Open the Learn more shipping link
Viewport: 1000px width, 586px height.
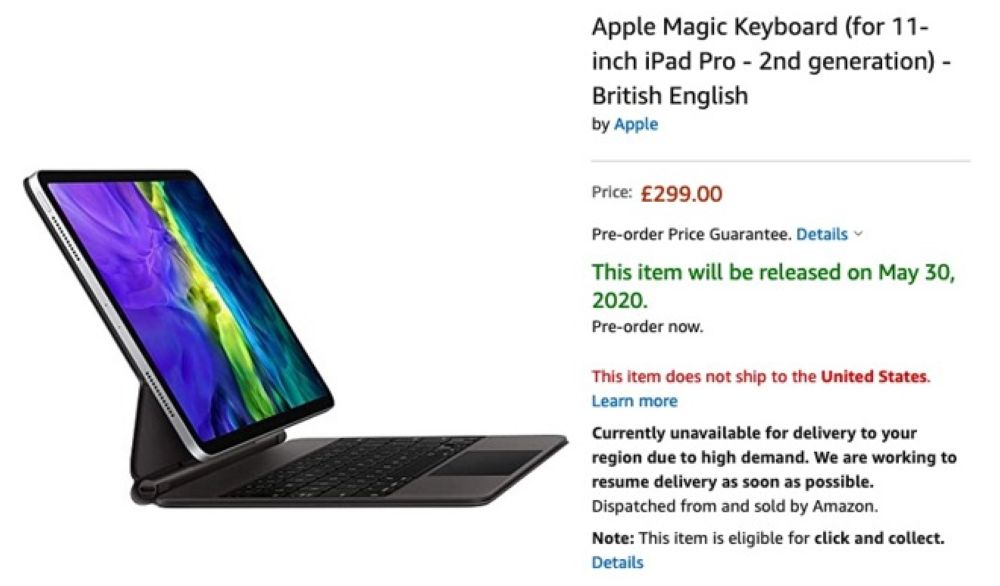click(634, 400)
